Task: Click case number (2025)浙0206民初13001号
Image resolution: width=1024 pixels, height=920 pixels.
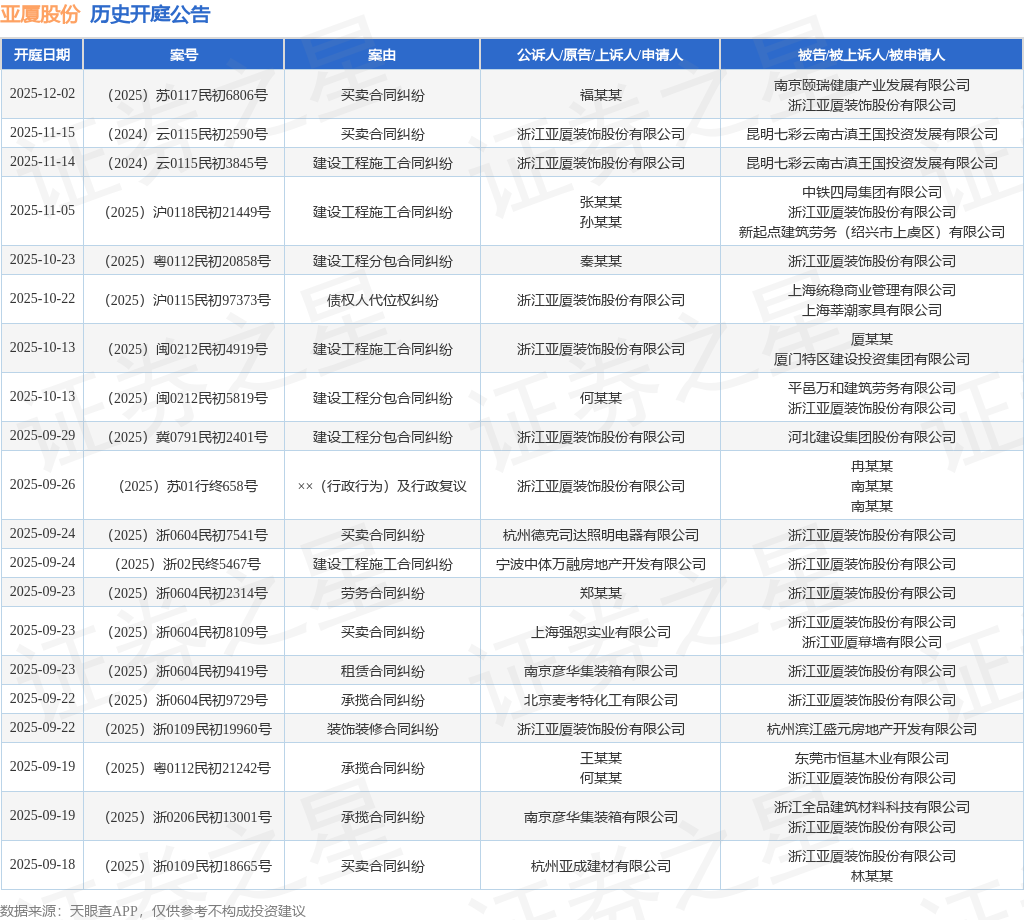Action: (187, 817)
